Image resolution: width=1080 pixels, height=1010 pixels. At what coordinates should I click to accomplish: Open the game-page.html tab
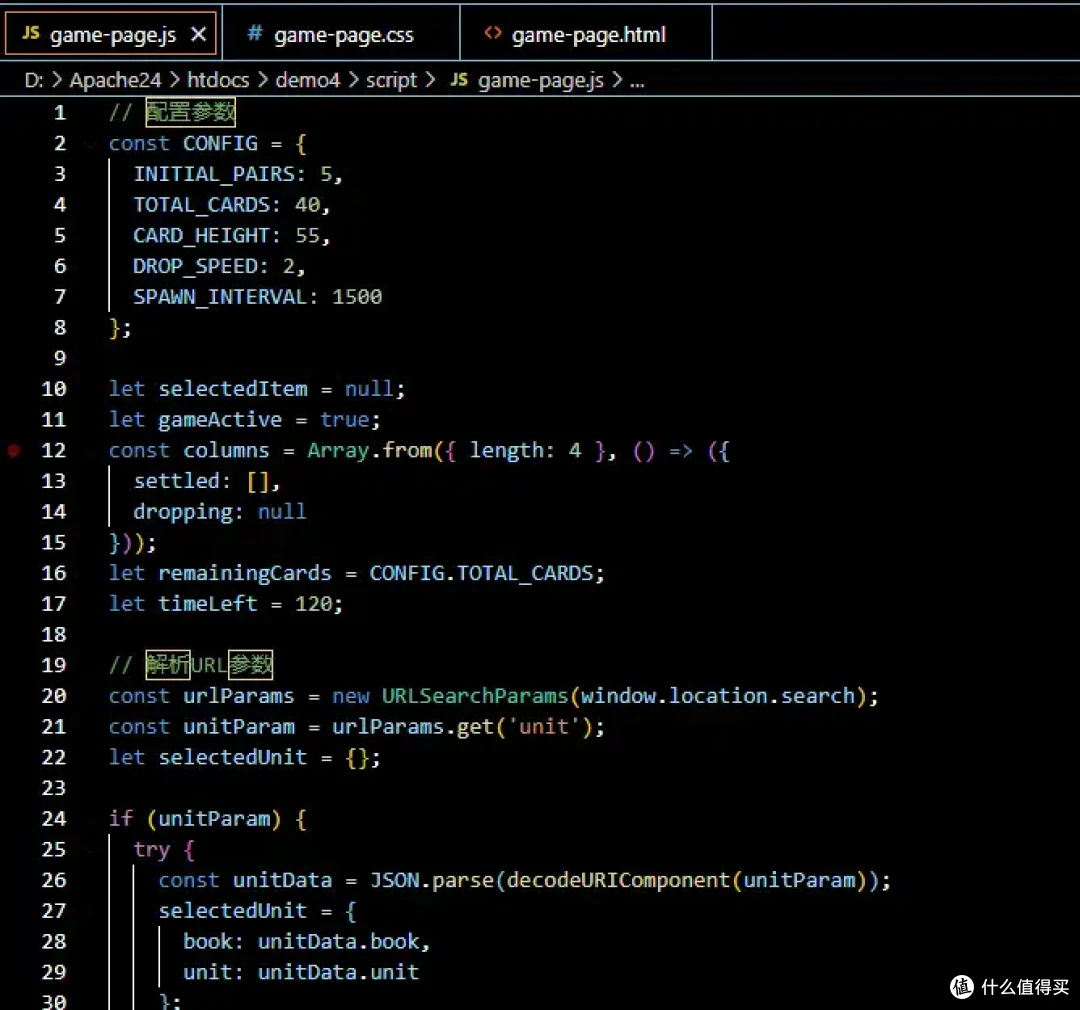pos(586,33)
